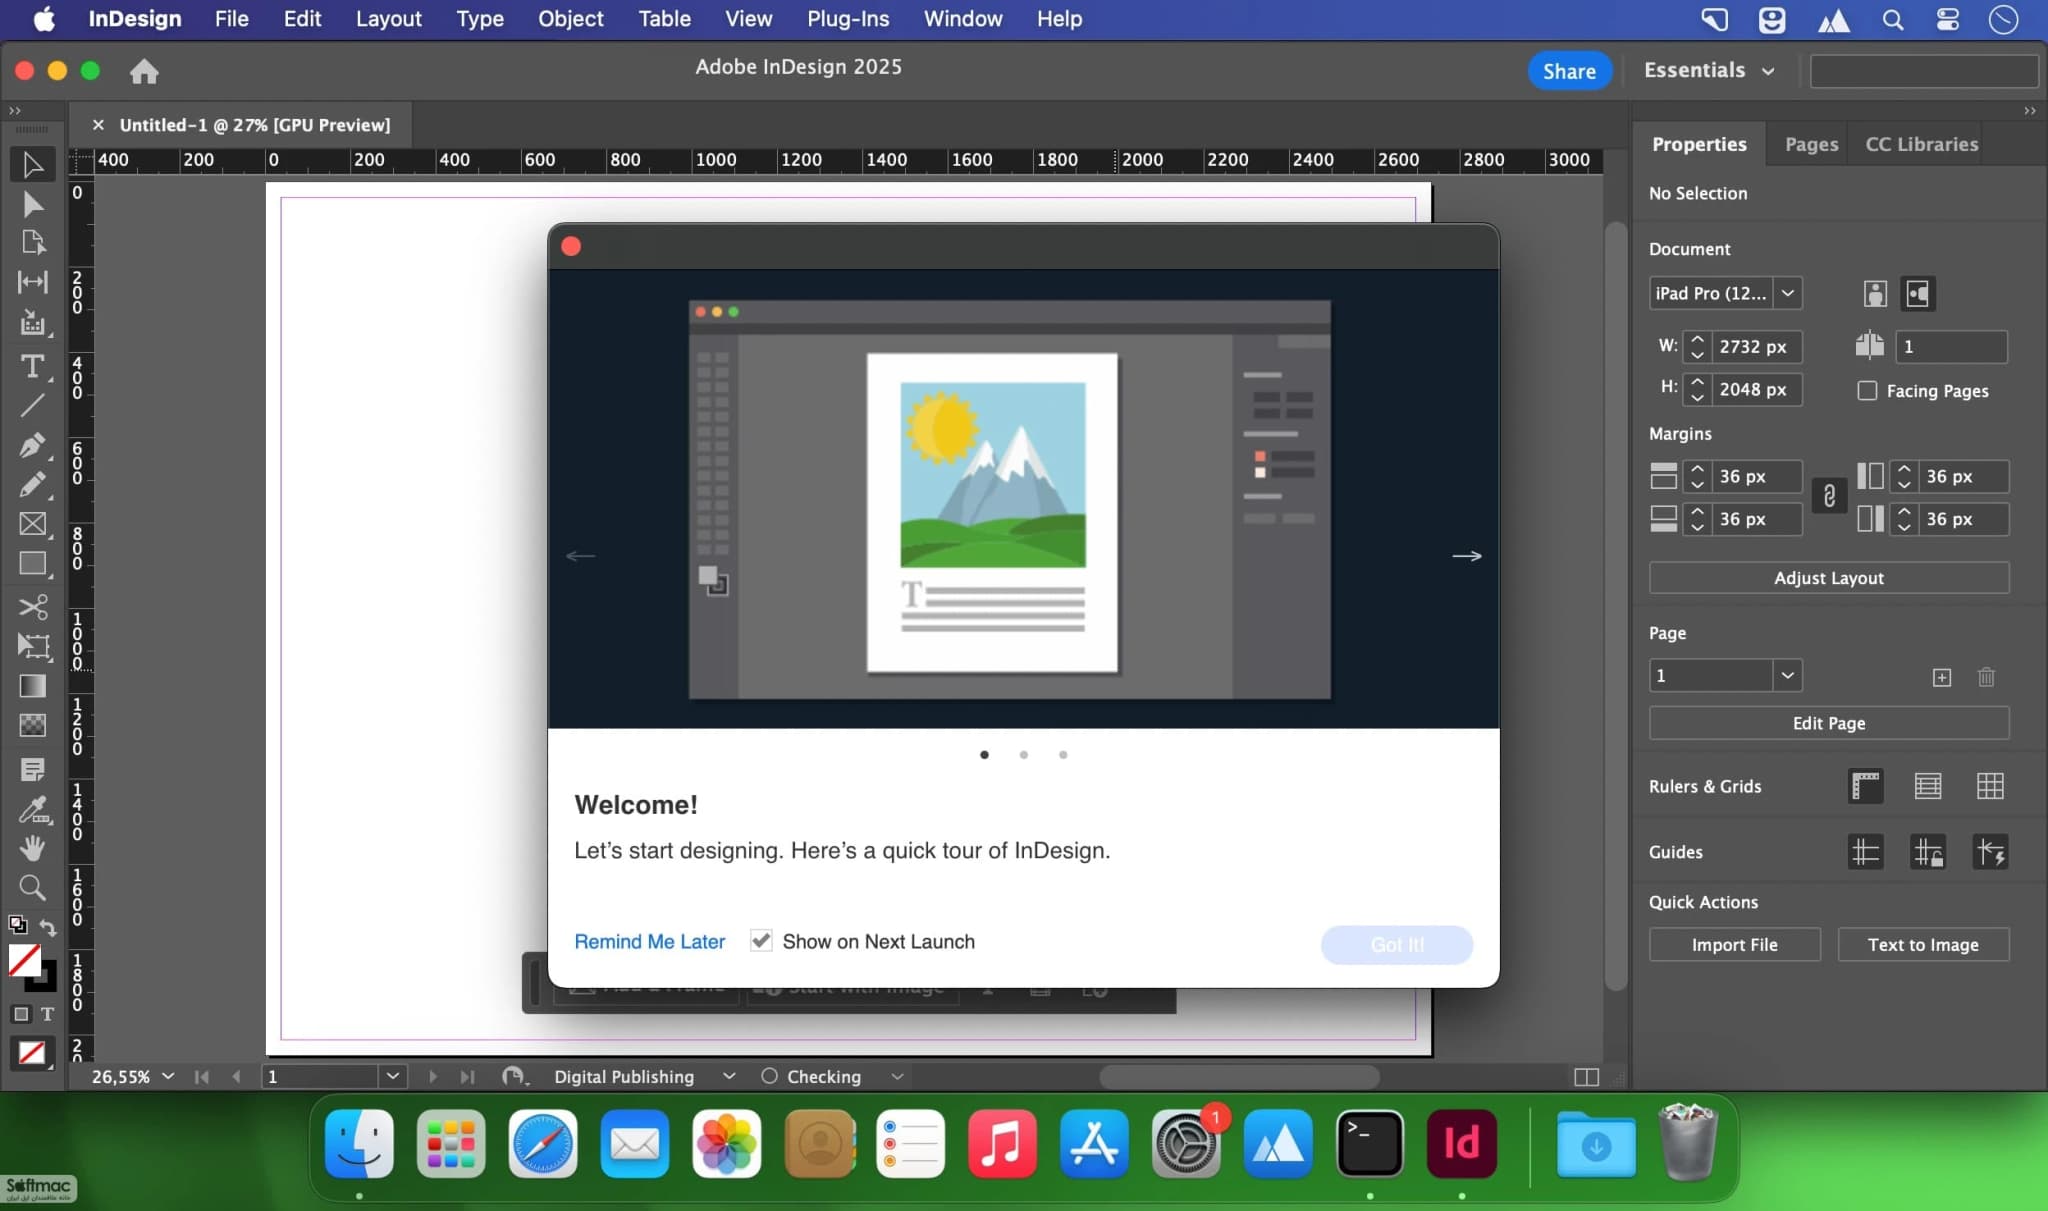The height and width of the screenshot is (1211, 2048).
Task: Select the Free Transform tool
Action: (32, 646)
